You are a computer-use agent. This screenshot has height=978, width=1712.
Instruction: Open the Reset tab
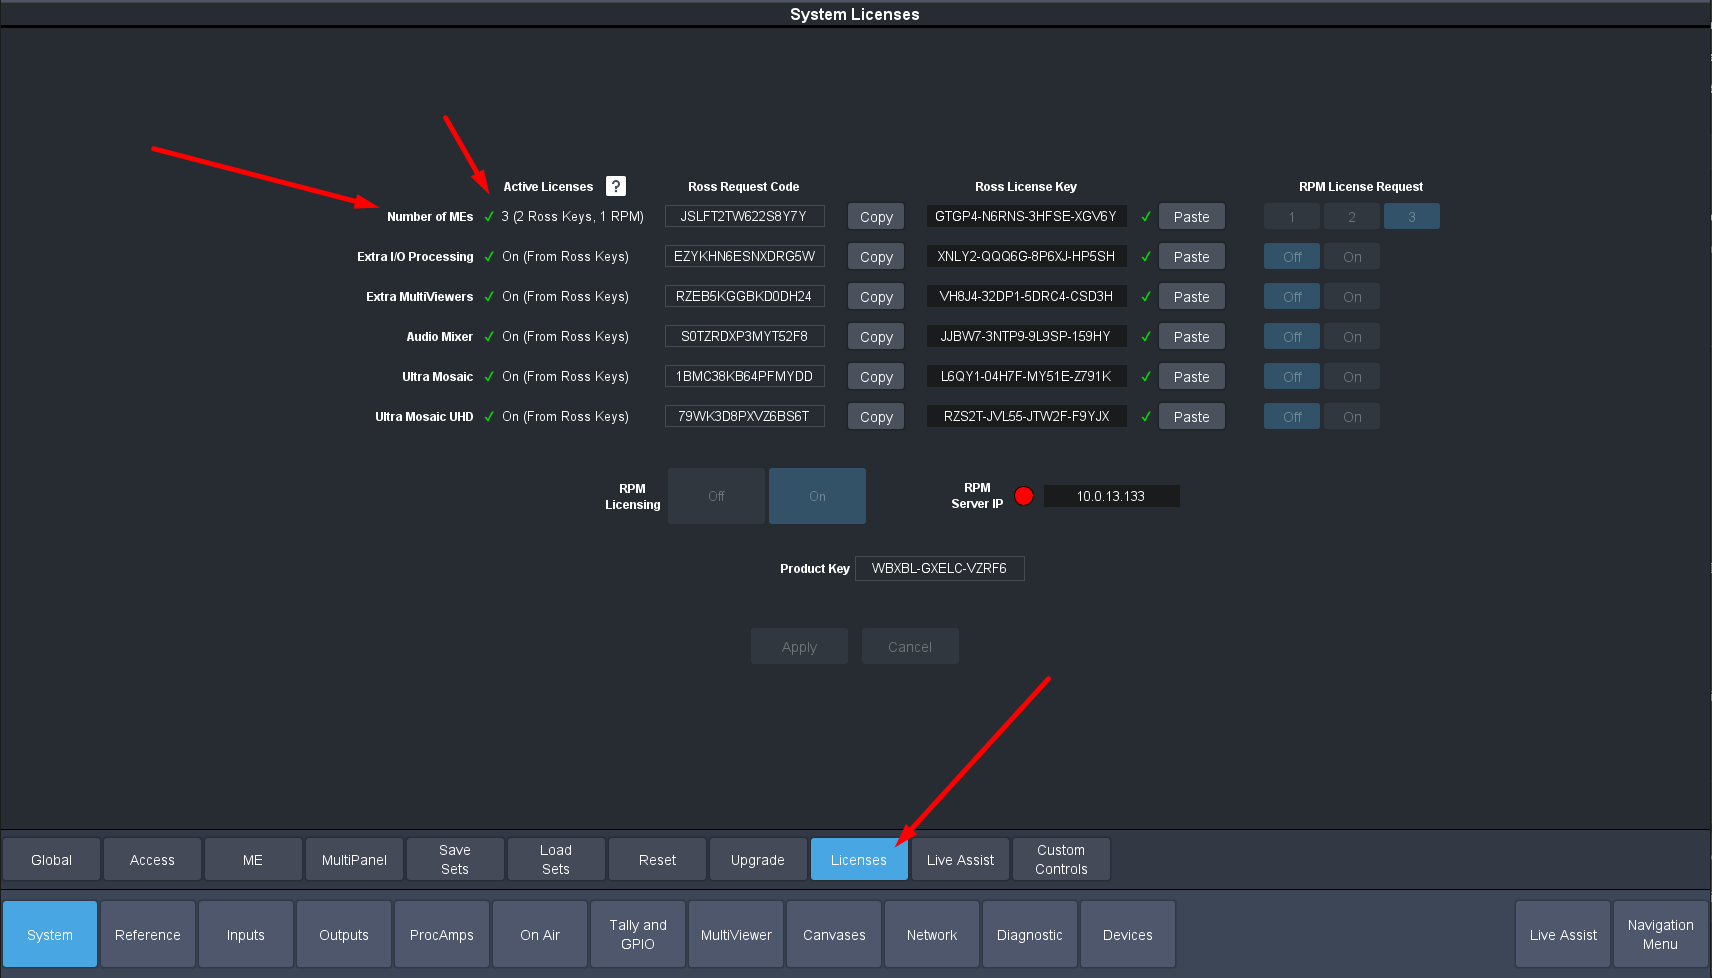click(657, 859)
